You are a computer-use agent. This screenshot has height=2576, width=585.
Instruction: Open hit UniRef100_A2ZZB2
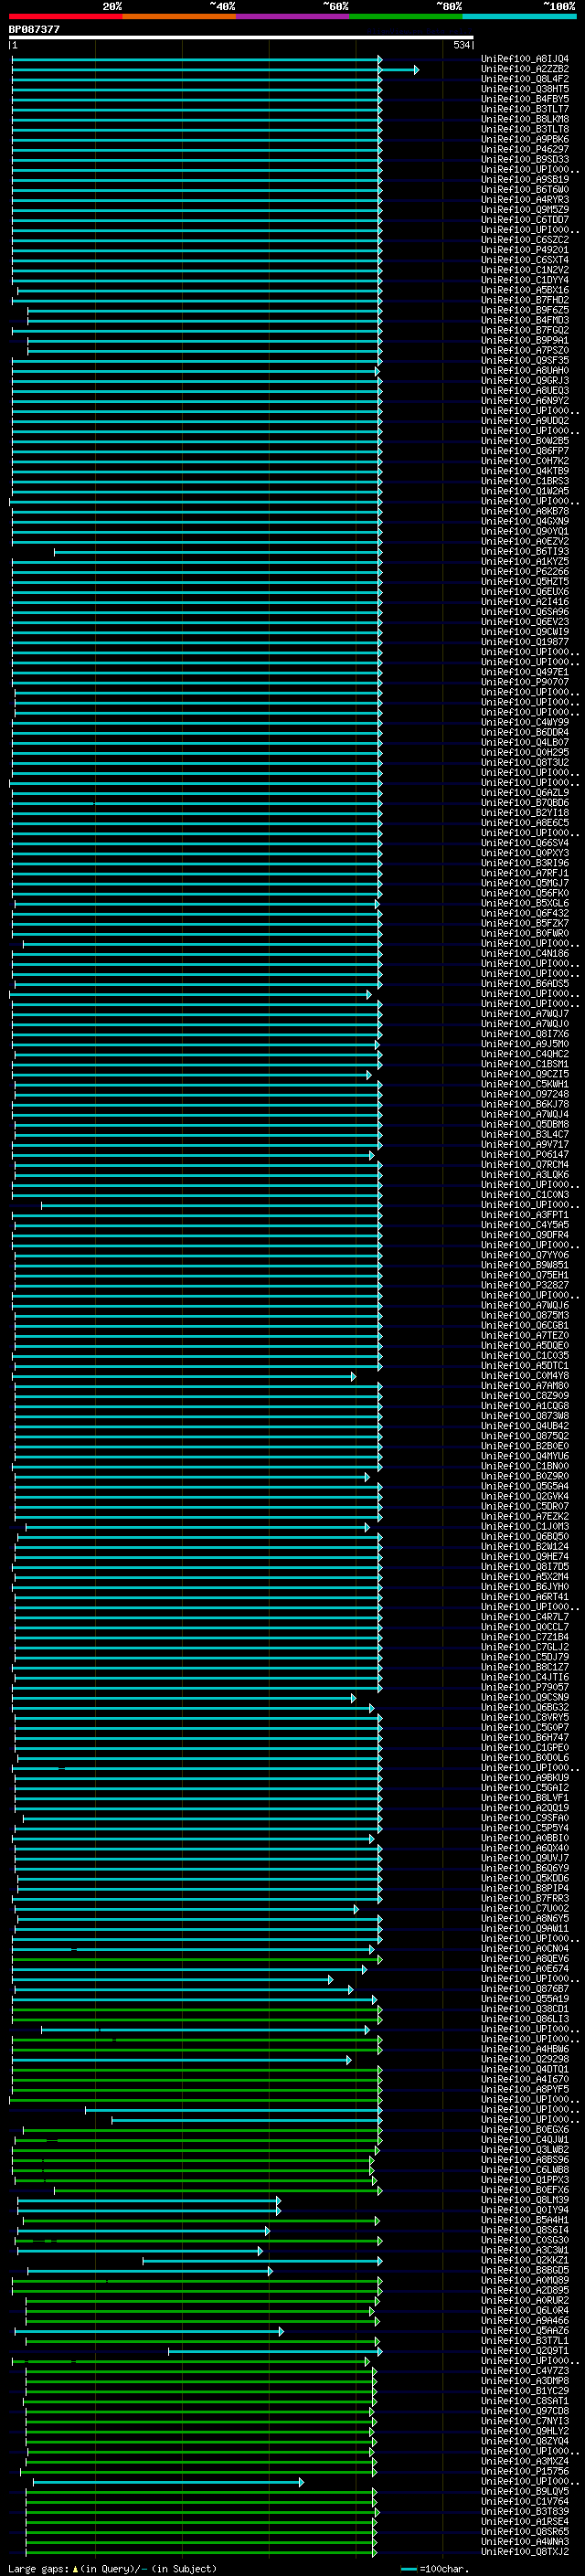[525, 70]
